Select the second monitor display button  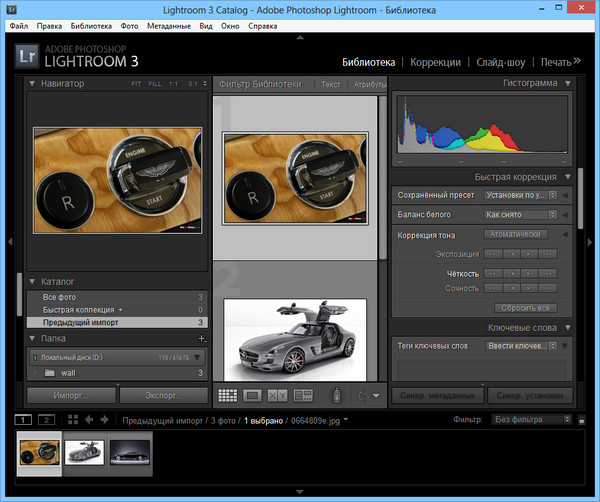point(46,421)
